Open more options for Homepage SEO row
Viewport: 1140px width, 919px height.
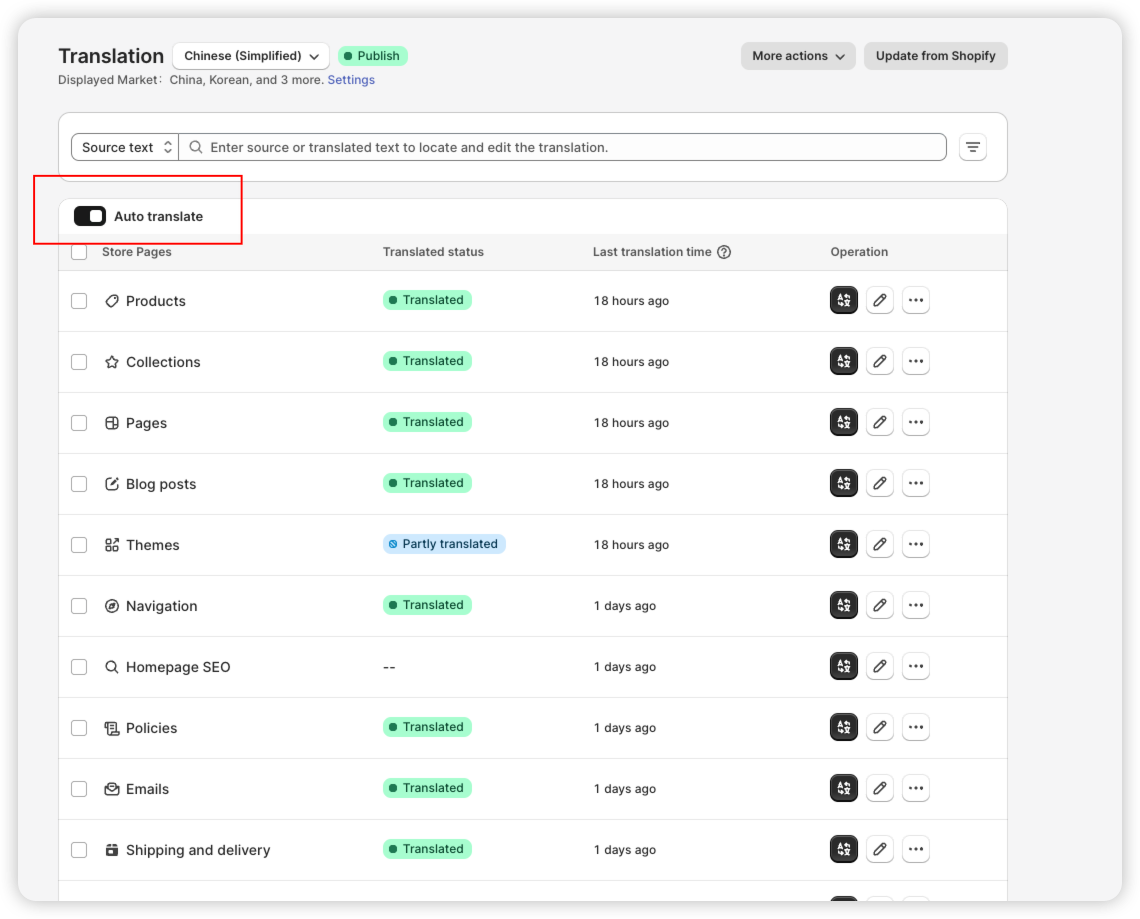[915, 667]
